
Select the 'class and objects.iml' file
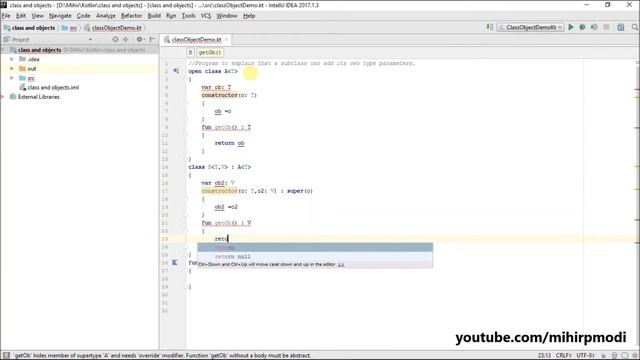53,87
